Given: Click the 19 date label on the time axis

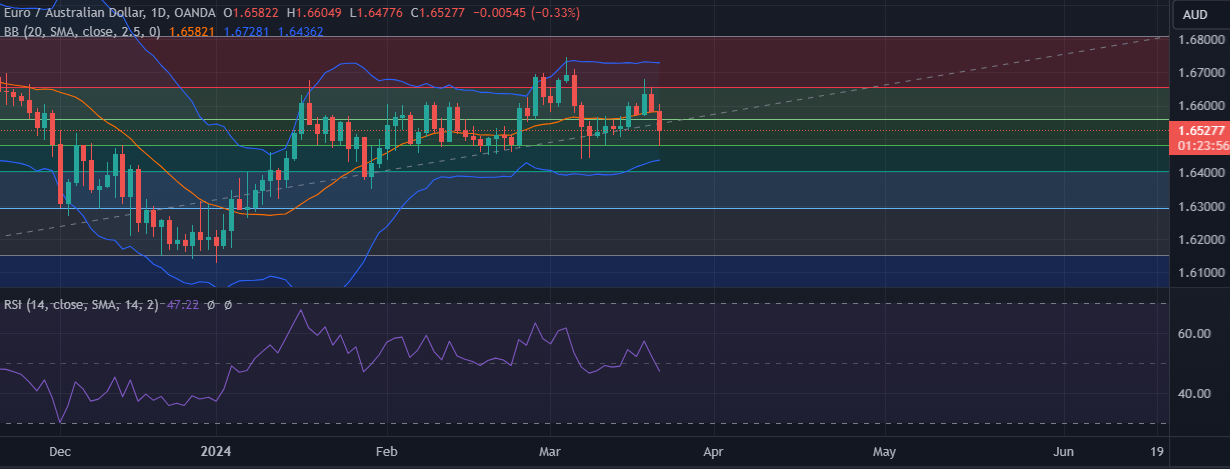Looking at the screenshot, I should pos(1158,452).
